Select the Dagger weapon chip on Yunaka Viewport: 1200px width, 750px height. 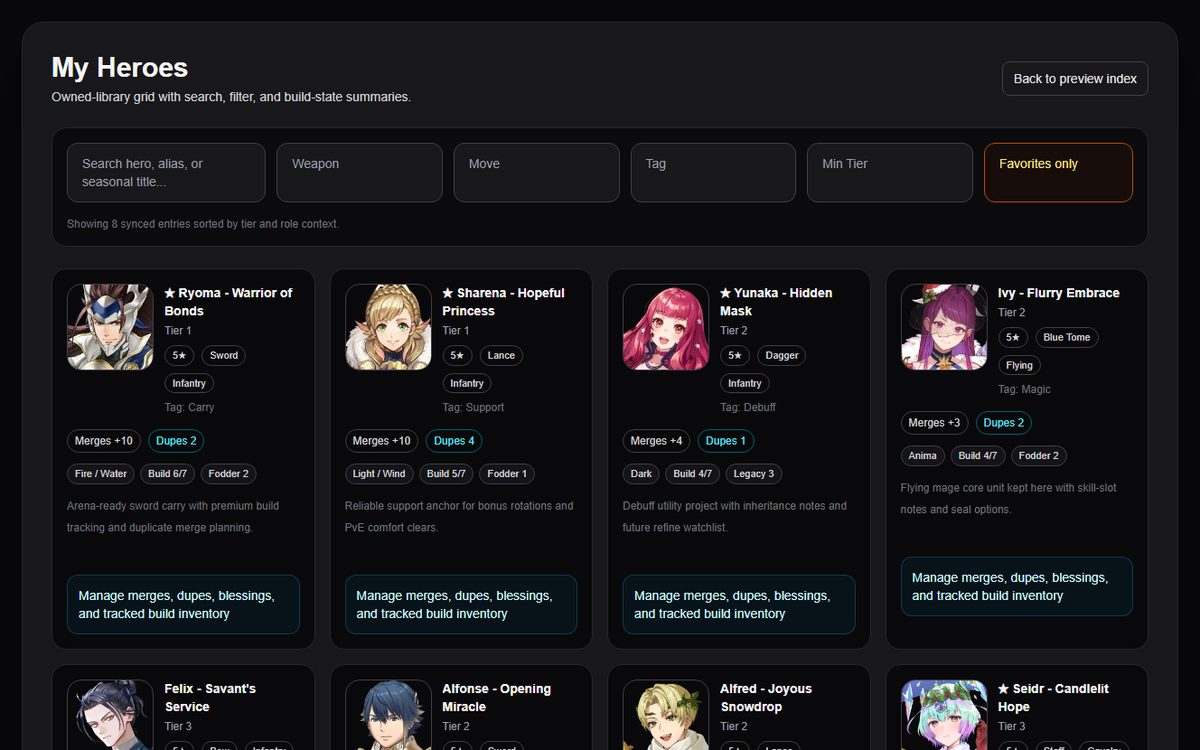(782, 355)
